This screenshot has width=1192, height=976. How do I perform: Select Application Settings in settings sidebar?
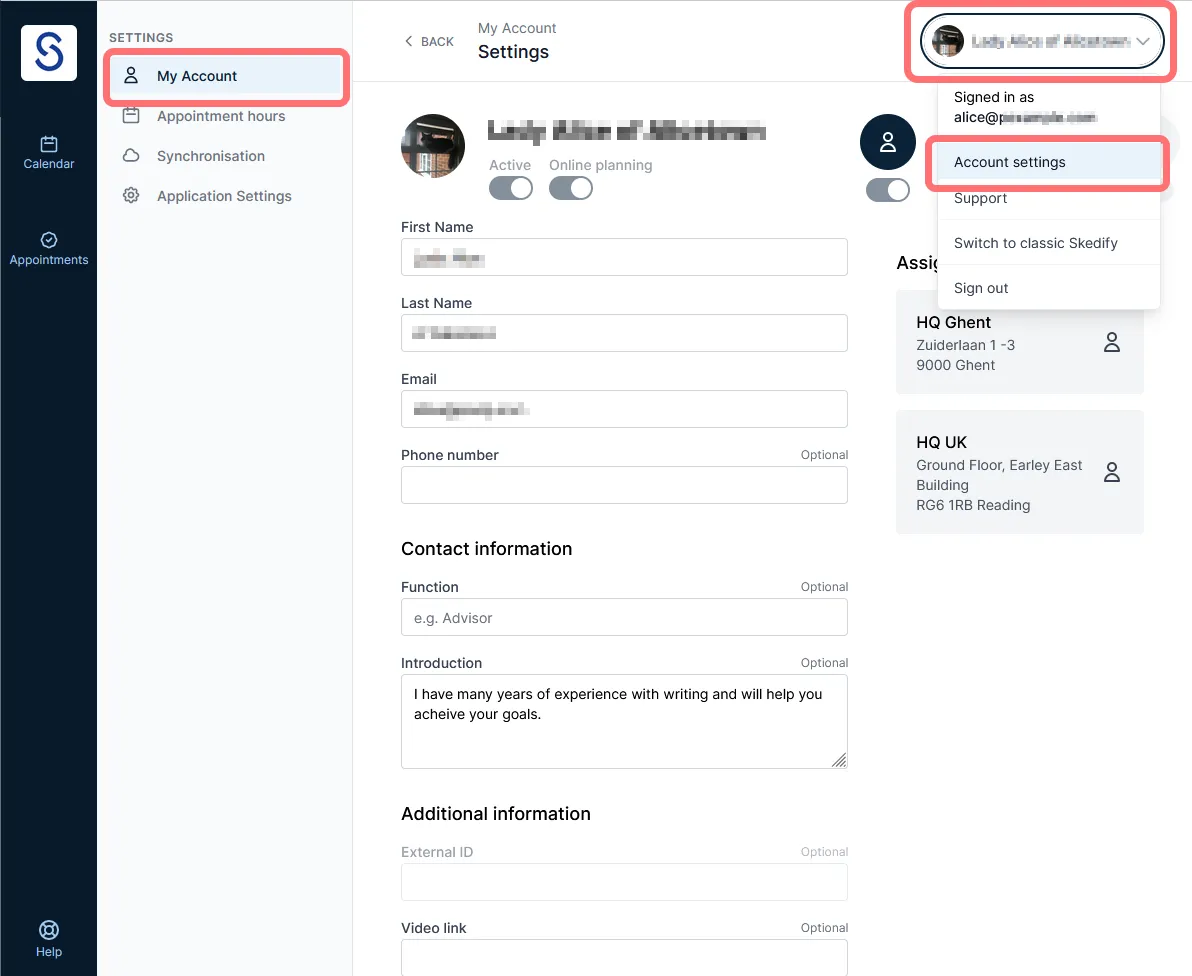point(226,195)
